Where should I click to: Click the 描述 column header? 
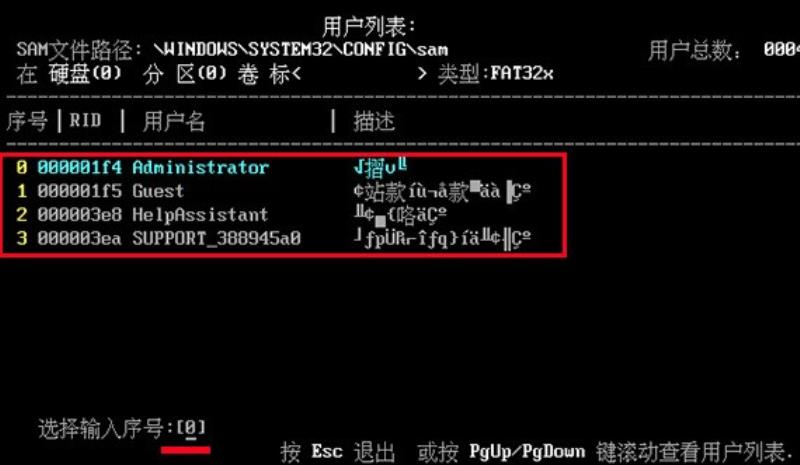coord(374,121)
